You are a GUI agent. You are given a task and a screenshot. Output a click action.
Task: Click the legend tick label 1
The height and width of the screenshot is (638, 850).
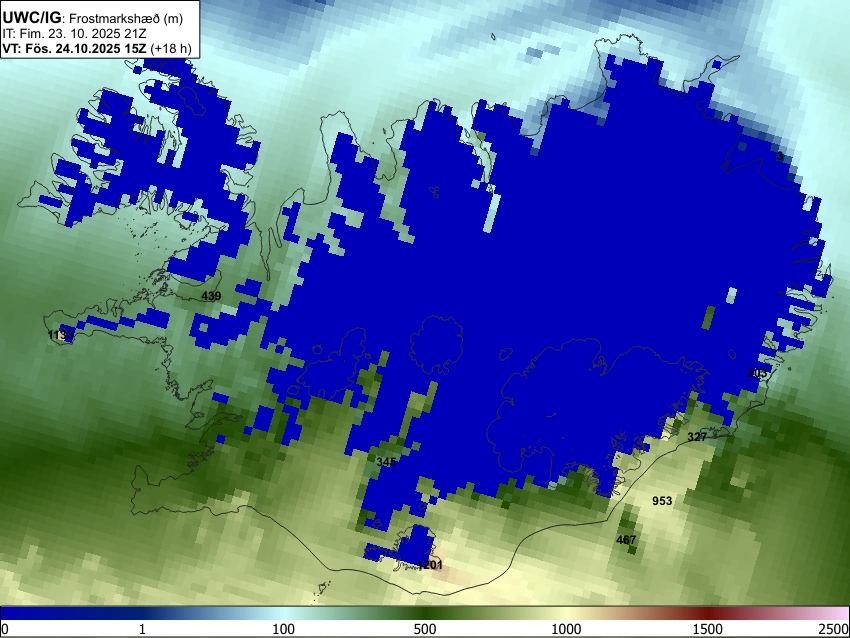coord(142,629)
